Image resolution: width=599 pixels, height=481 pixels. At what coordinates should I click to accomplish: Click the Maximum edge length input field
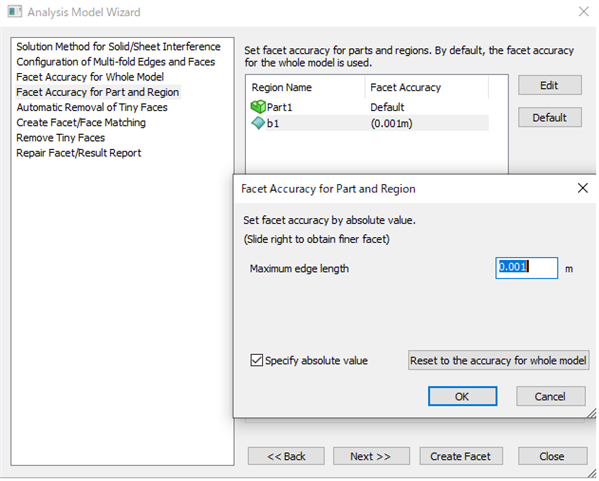[526, 268]
